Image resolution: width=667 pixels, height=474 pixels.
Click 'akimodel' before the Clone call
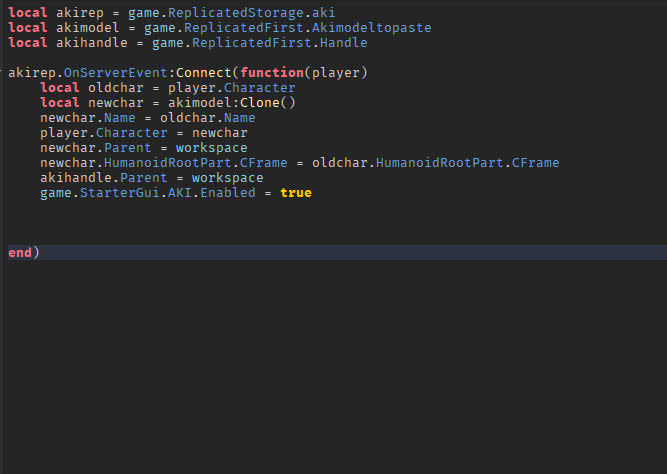click(x=200, y=103)
